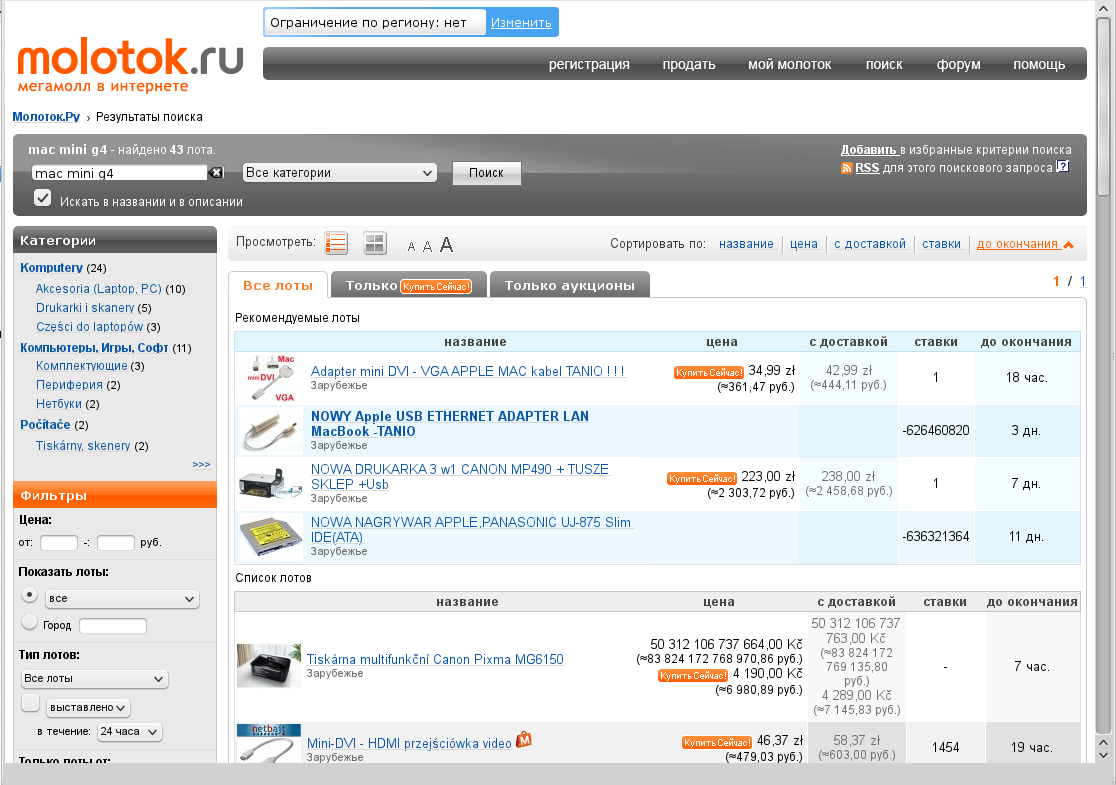This screenshot has height=785, width=1116.
Task: Select the medium font size A
Action: click(427, 246)
